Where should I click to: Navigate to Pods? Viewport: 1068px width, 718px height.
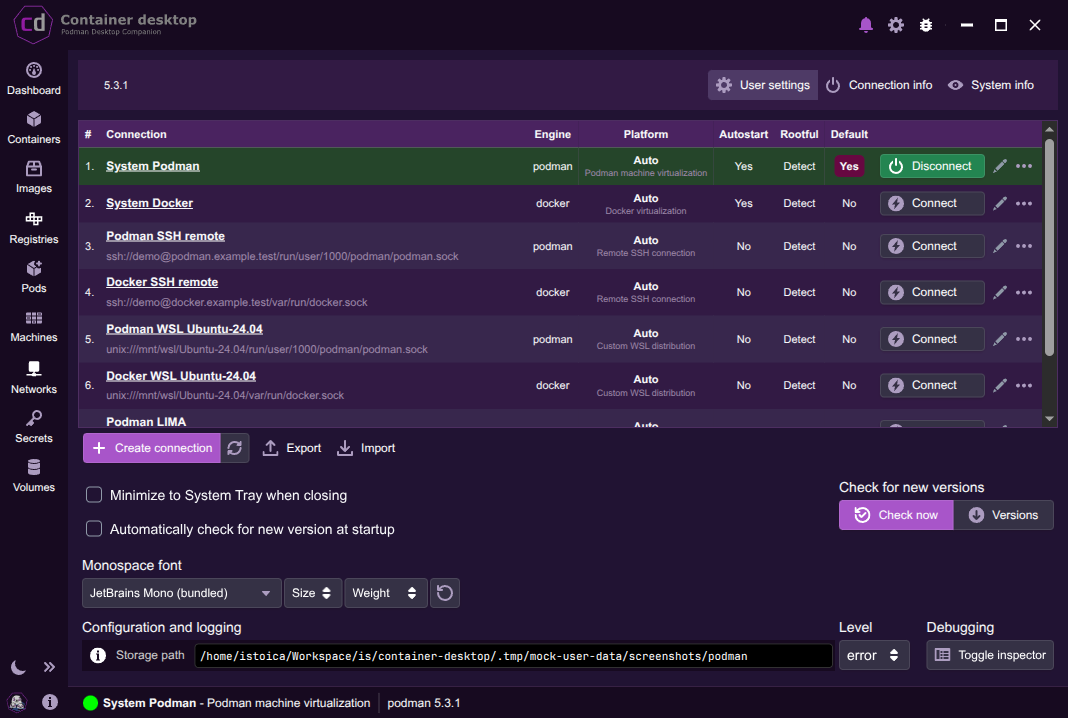pos(33,277)
